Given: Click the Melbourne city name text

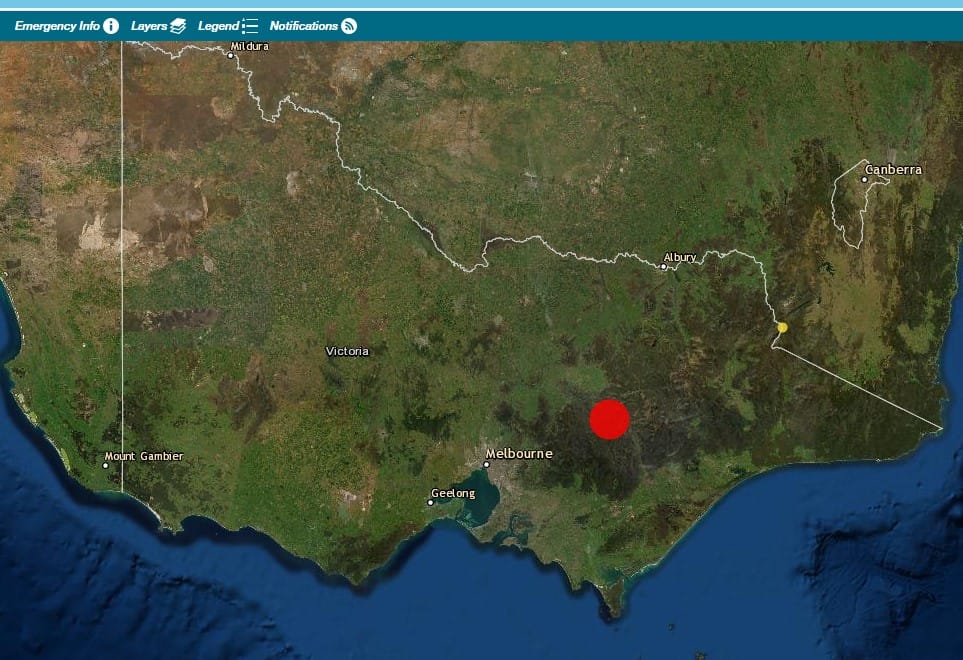Looking at the screenshot, I should [519, 453].
